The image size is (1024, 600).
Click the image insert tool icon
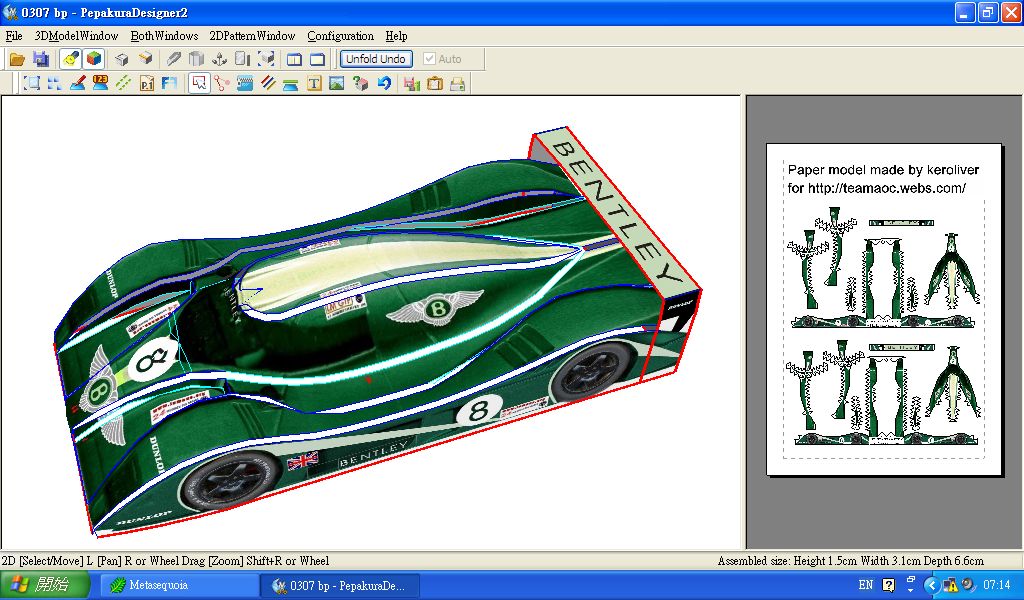point(337,84)
